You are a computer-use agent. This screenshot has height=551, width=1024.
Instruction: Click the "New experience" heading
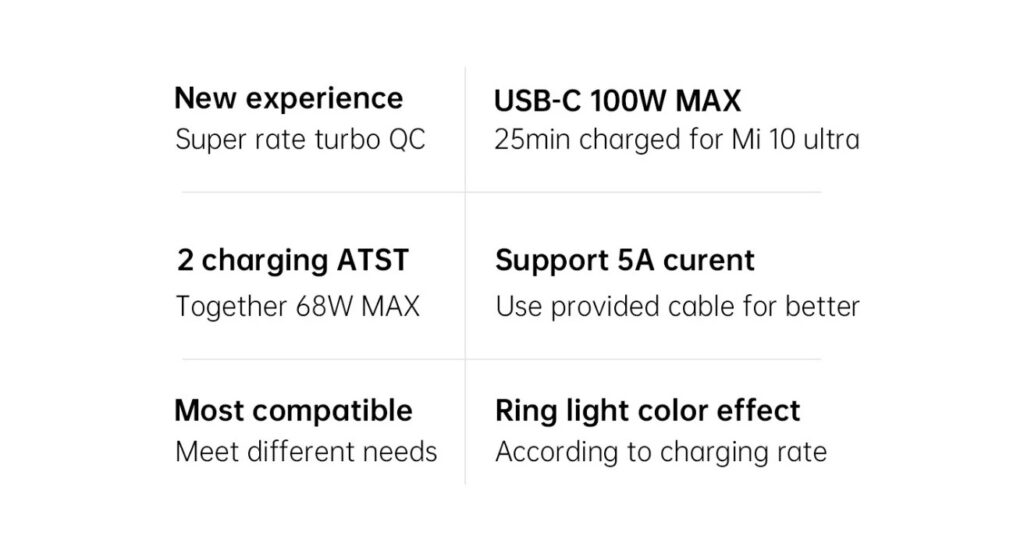click(288, 99)
